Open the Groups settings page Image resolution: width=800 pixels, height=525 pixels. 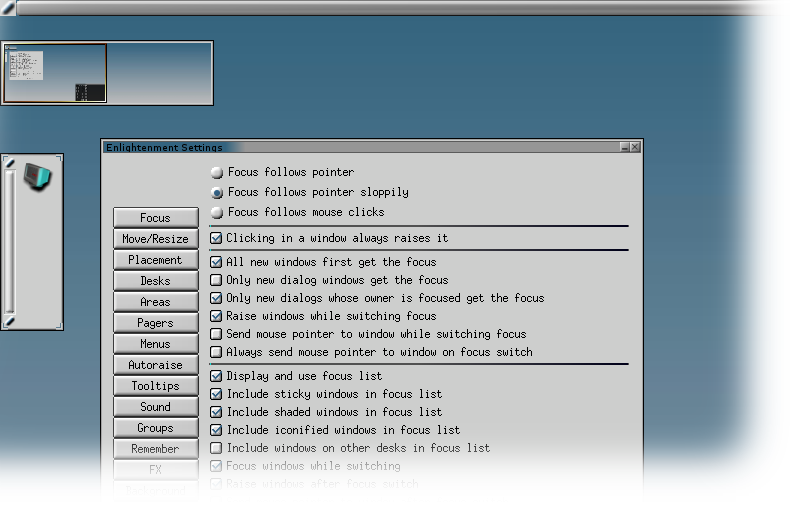pos(156,428)
